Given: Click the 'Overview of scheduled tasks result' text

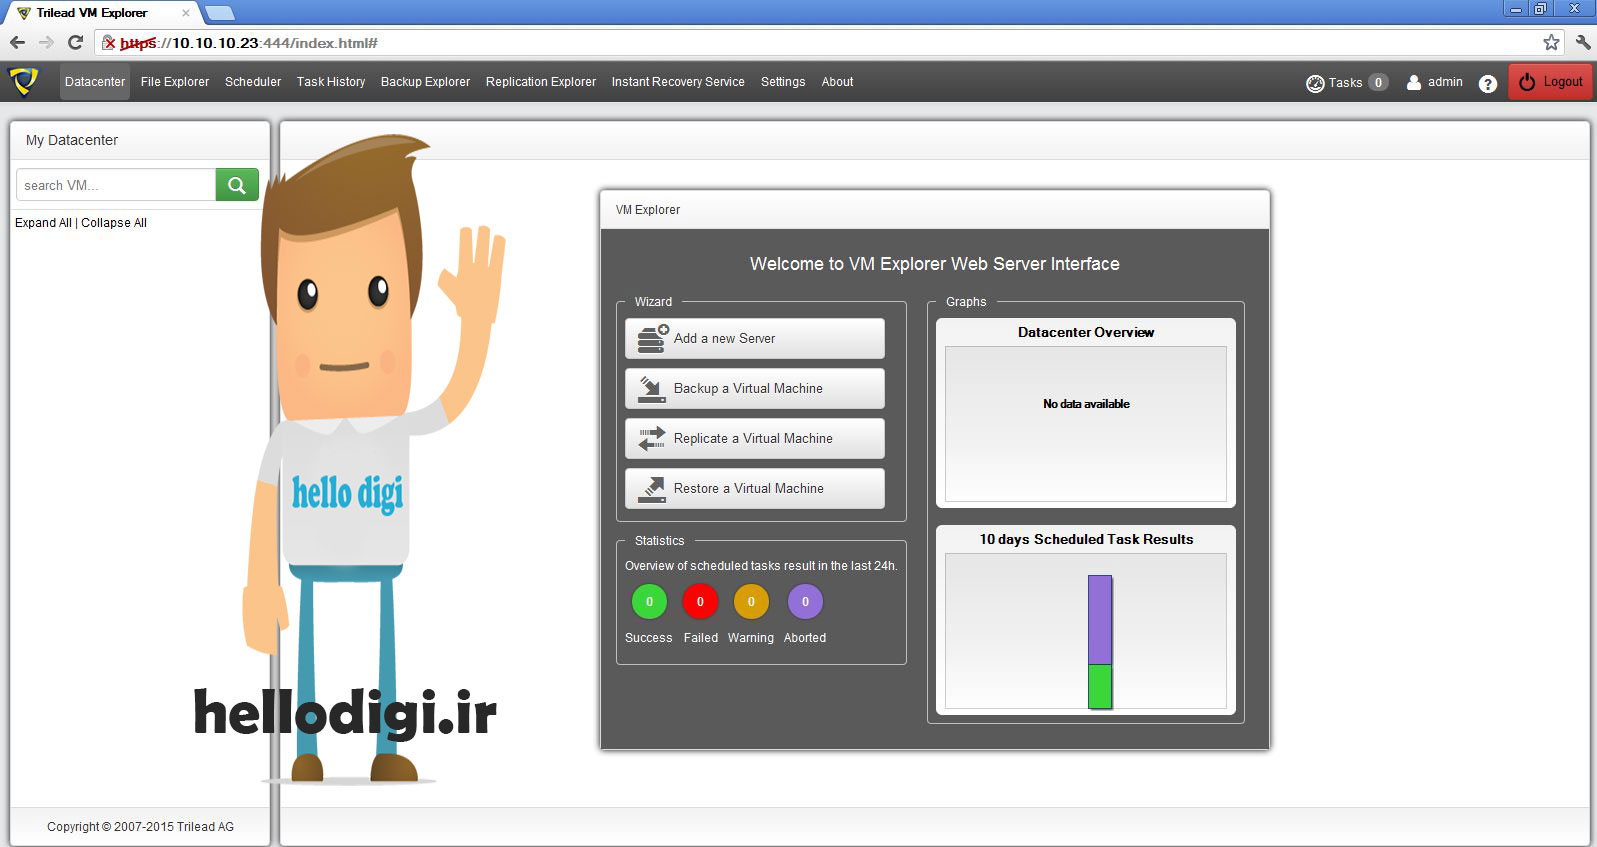Looking at the screenshot, I should [761, 566].
